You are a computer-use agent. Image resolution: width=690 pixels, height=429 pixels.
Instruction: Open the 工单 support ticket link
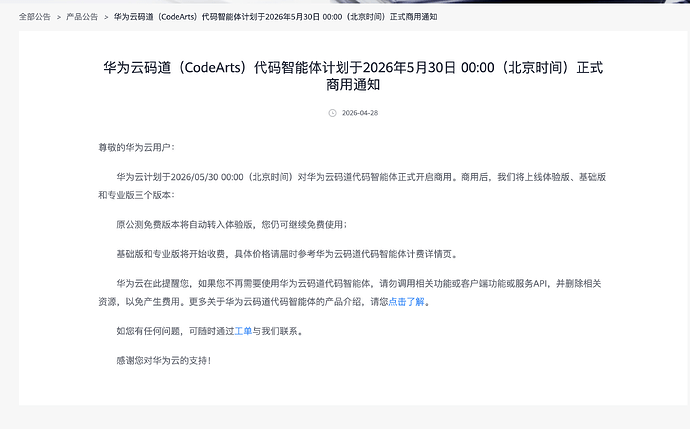tap(243, 331)
